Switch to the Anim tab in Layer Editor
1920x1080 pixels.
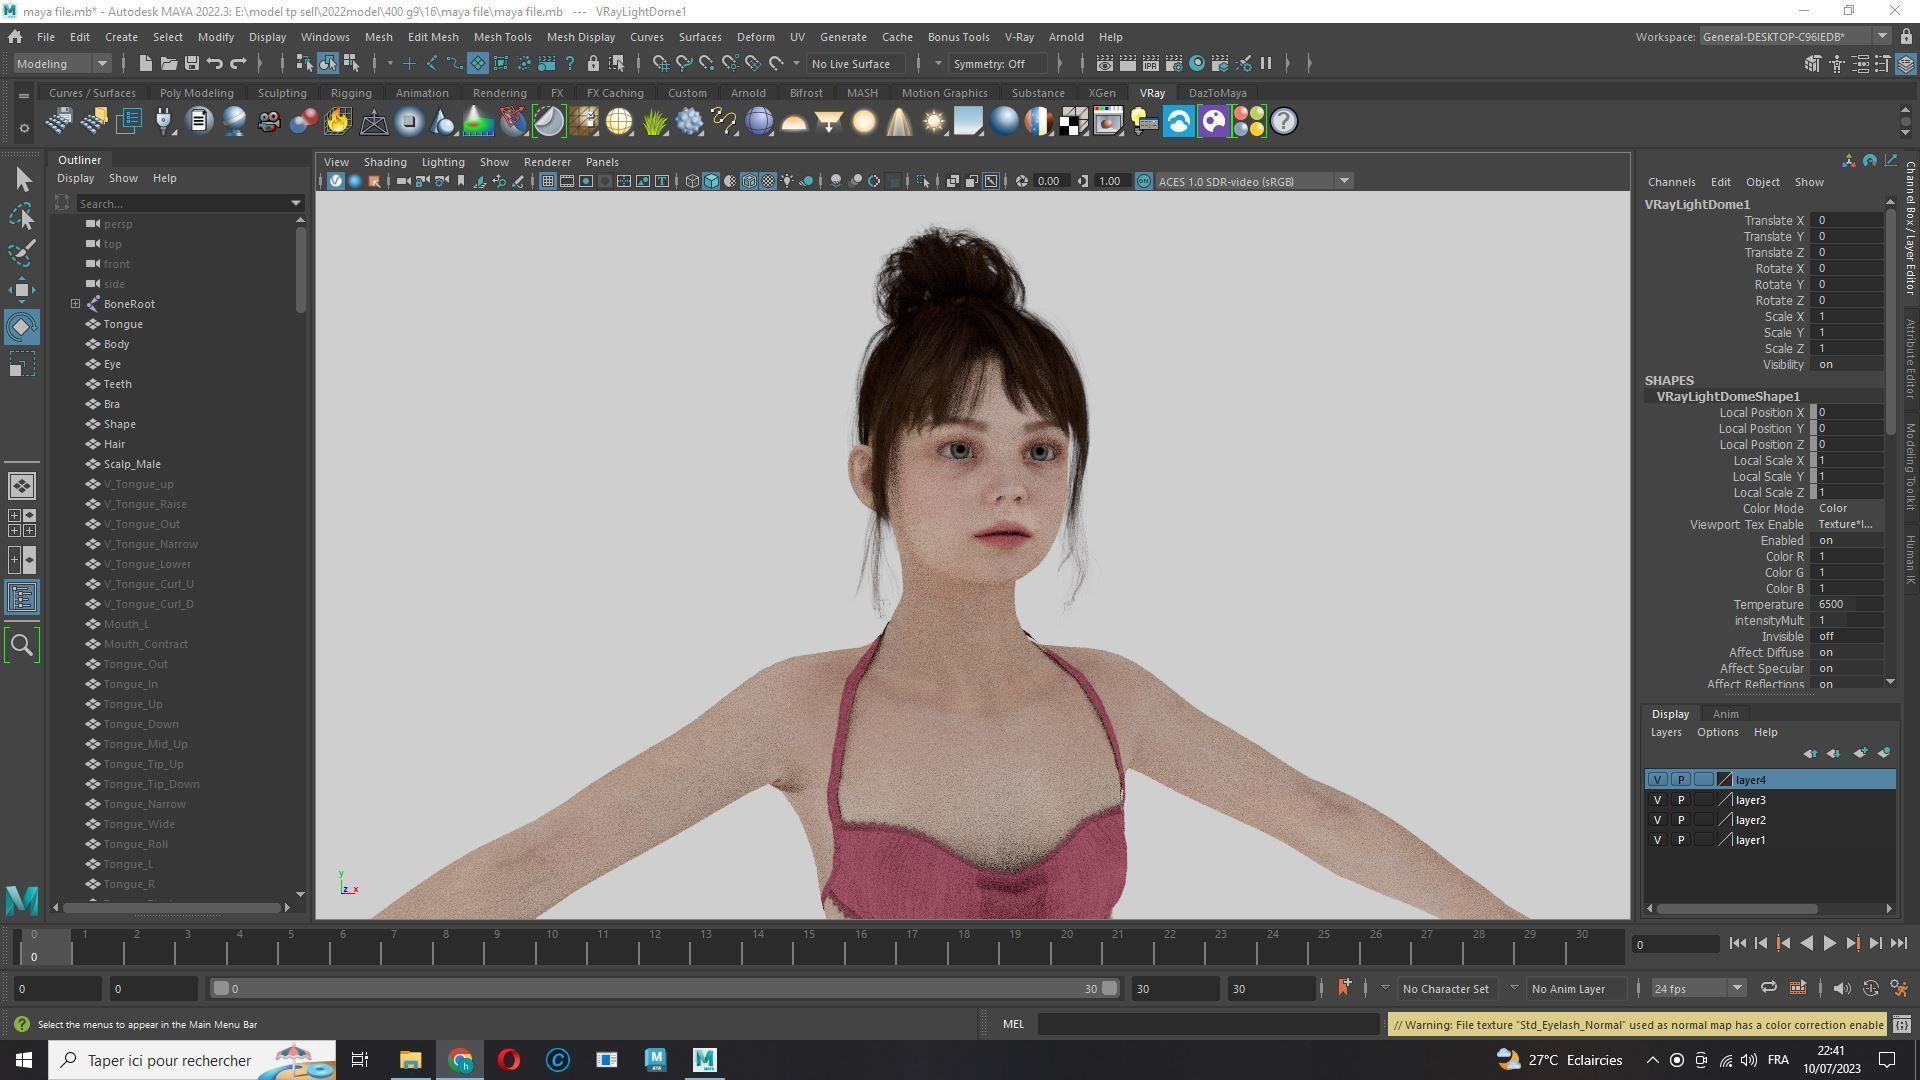click(x=1725, y=714)
